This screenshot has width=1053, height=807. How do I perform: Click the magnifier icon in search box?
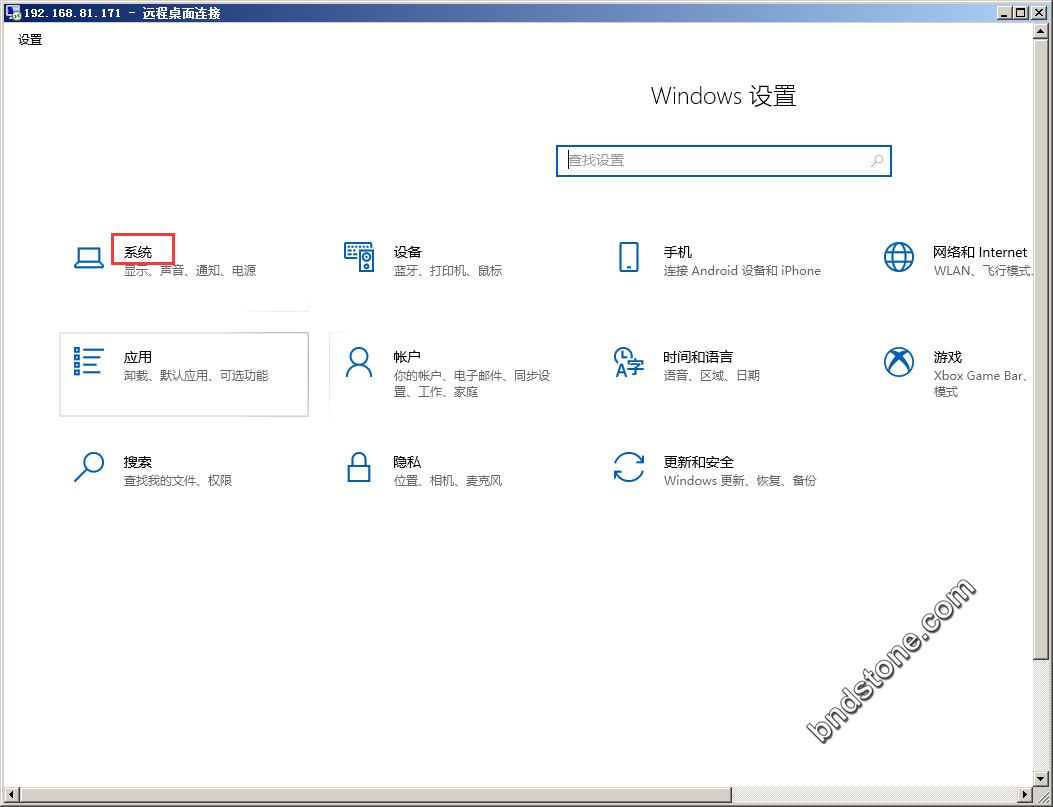coord(876,160)
